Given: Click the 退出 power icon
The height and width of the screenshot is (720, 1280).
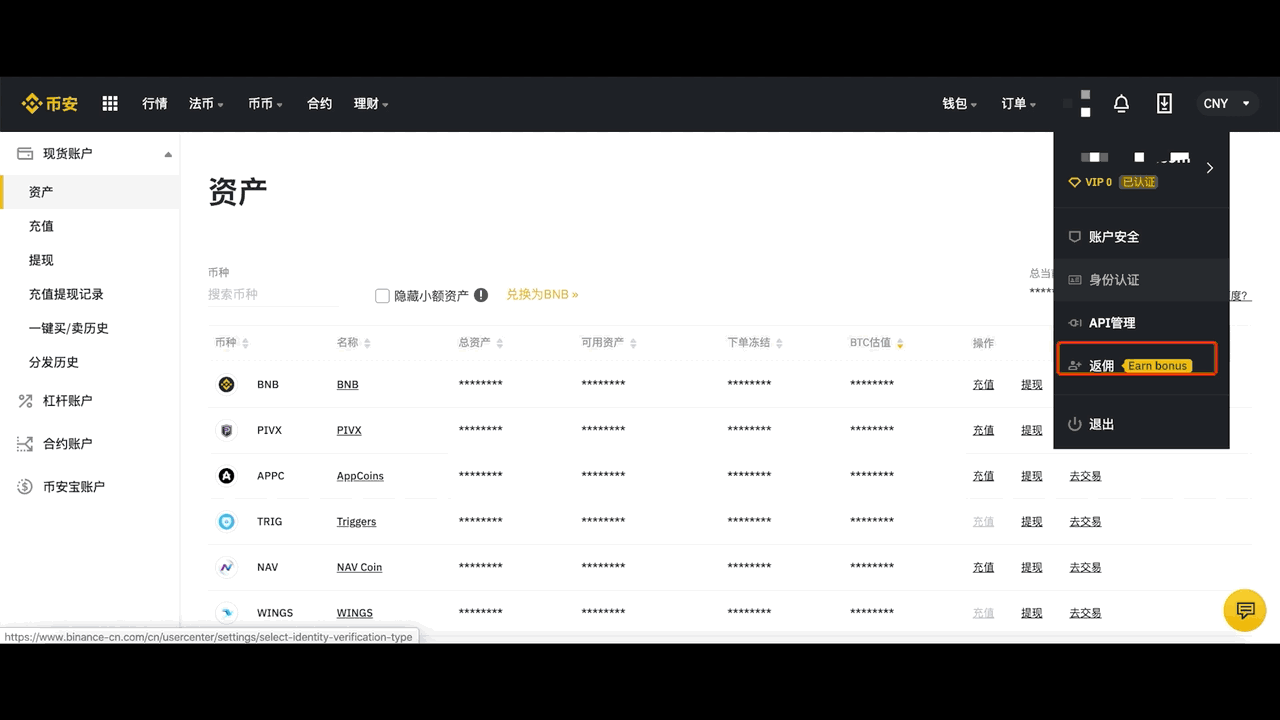Looking at the screenshot, I should [1075, 424].
